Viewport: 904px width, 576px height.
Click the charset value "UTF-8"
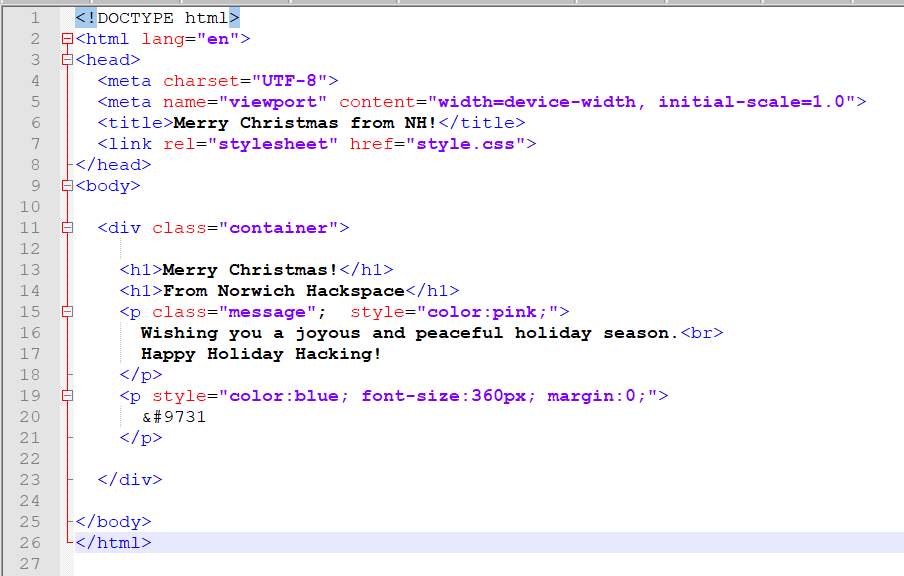(x=289, y=81)
